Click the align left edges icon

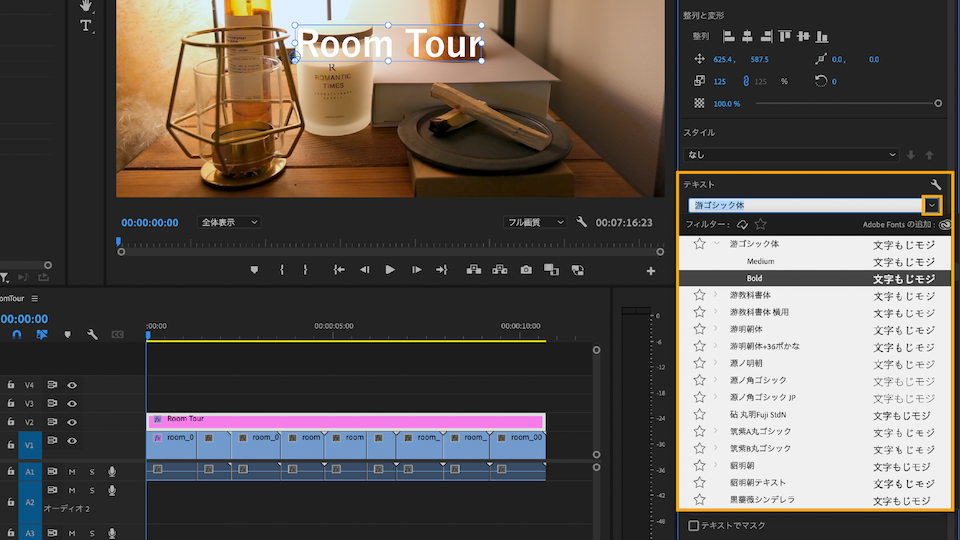[727, 36]
